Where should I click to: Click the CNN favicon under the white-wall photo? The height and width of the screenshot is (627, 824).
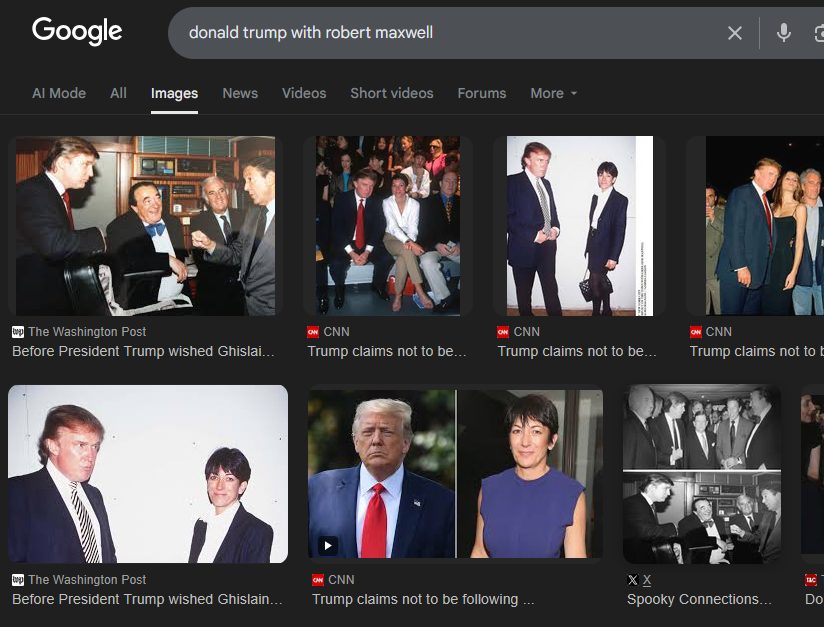pyautogui.click(x=503, y=332)
